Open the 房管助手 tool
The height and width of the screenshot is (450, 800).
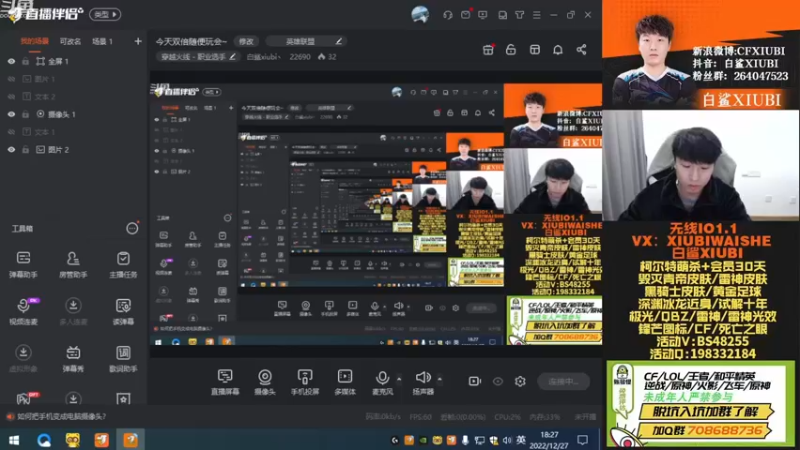click(73, 264)
